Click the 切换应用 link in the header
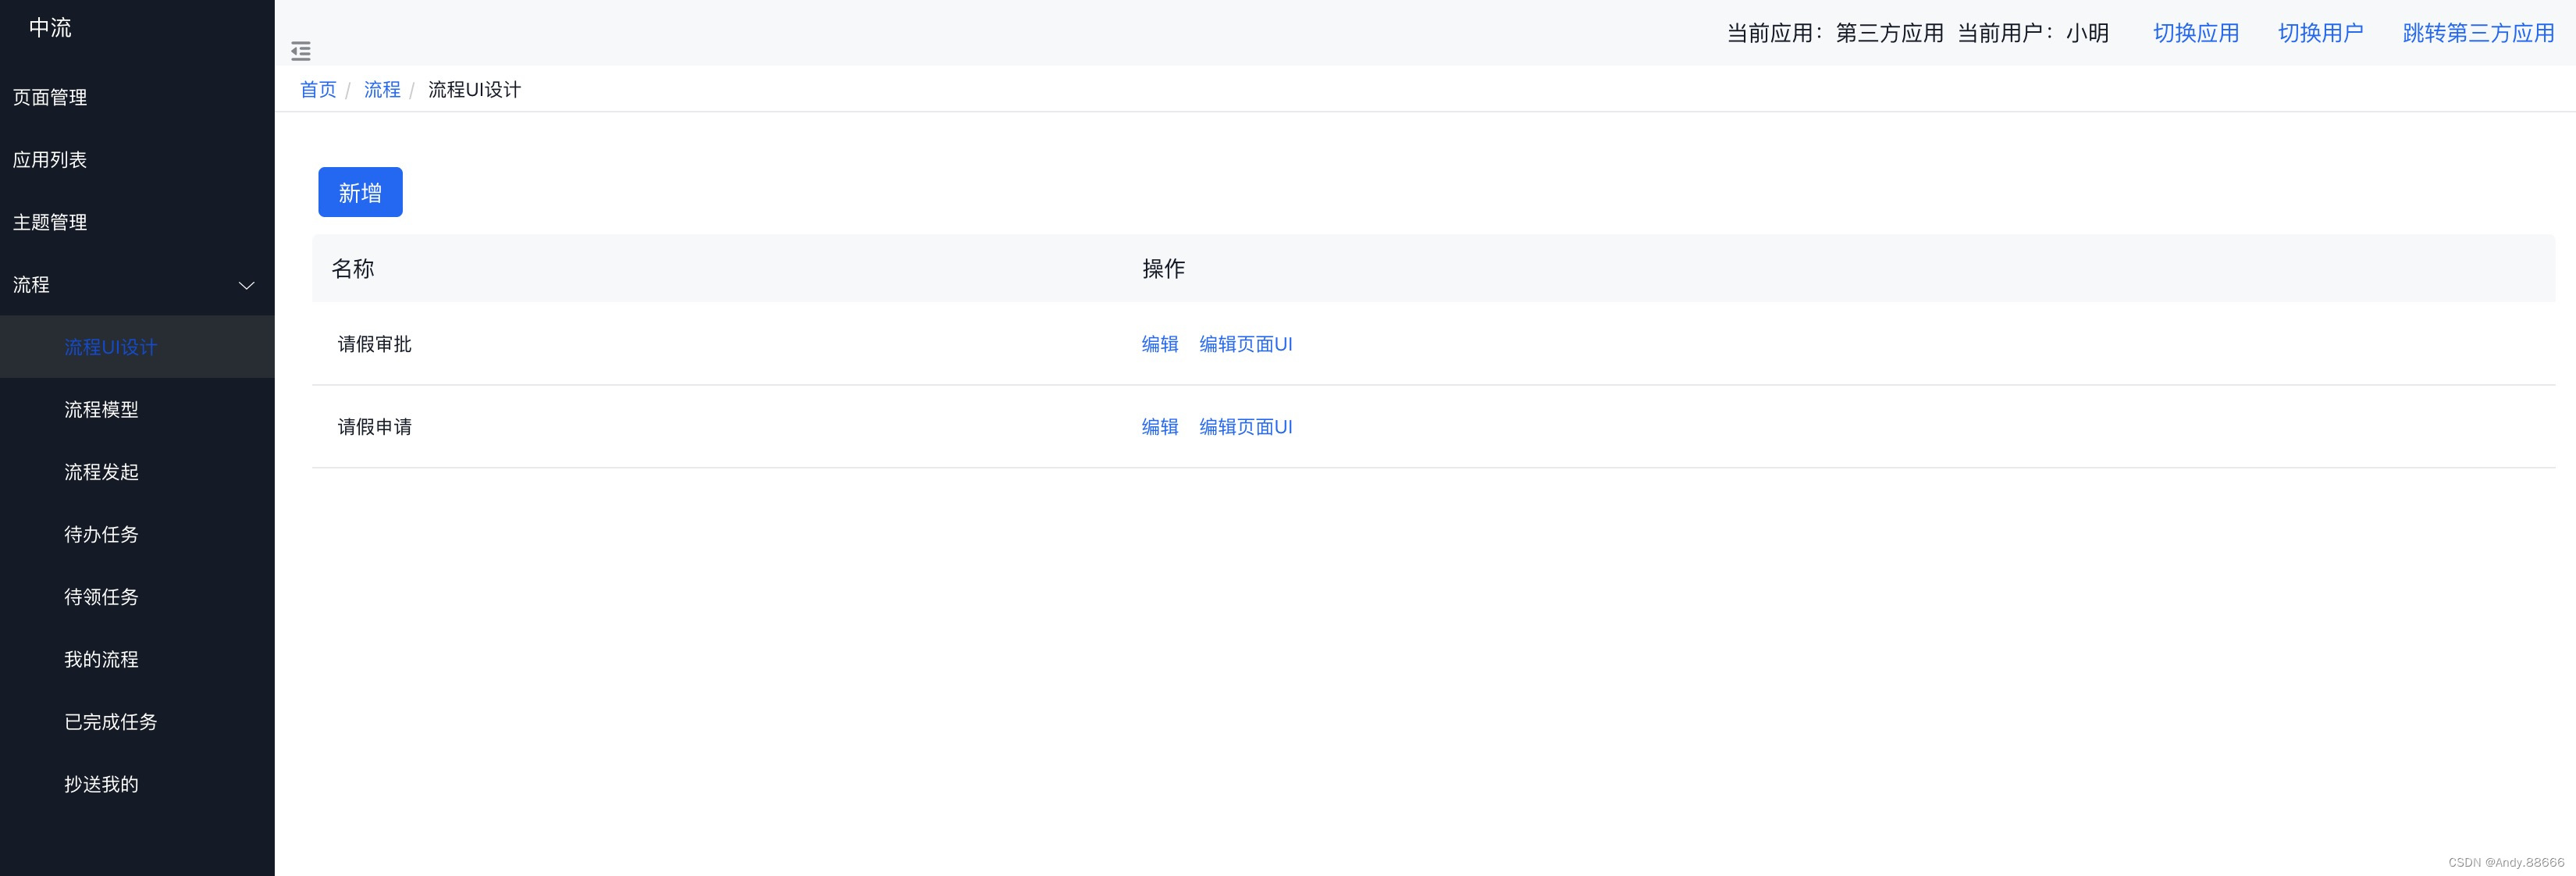Screen dimensions: 2576x876 2196,33
